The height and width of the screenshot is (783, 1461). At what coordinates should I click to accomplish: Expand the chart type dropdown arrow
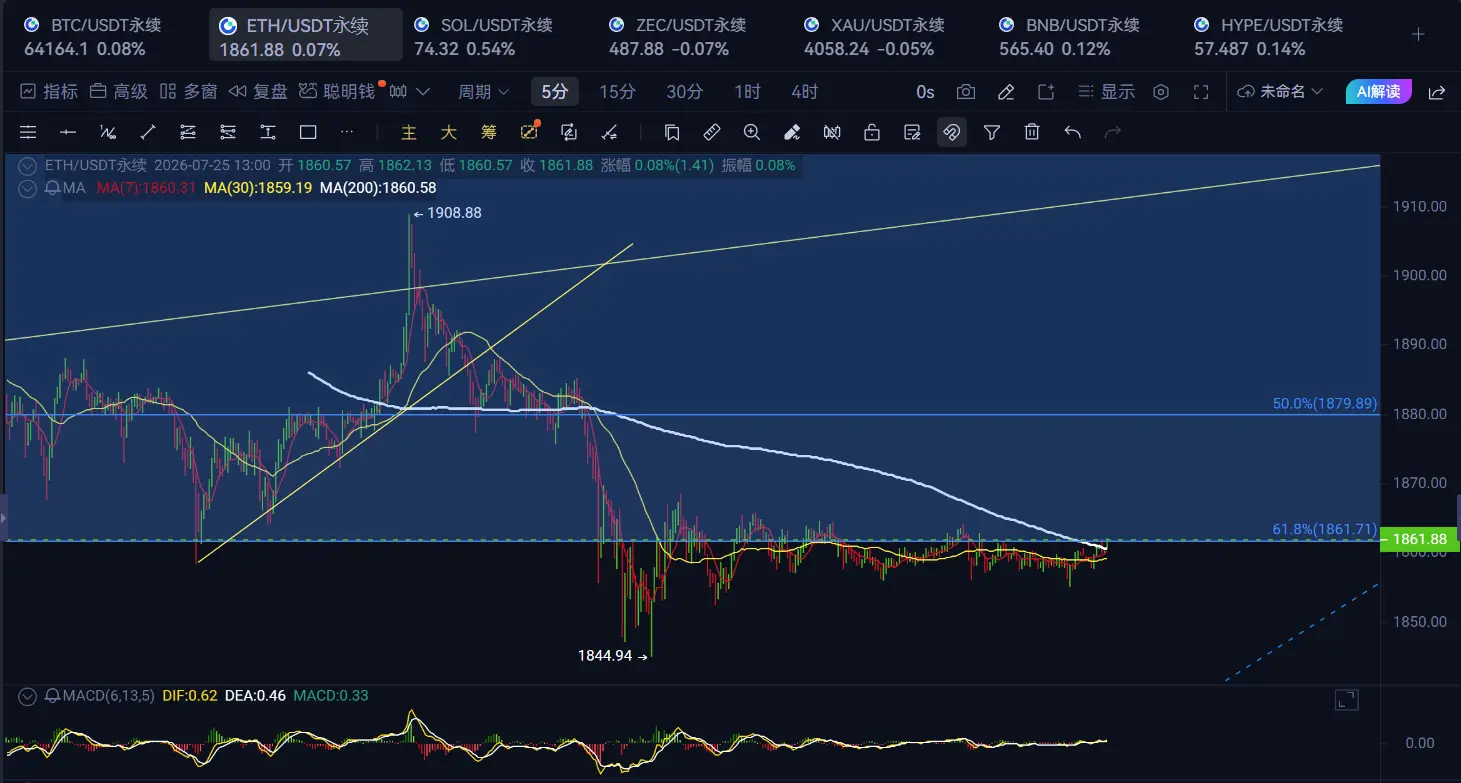coord(423,92)
